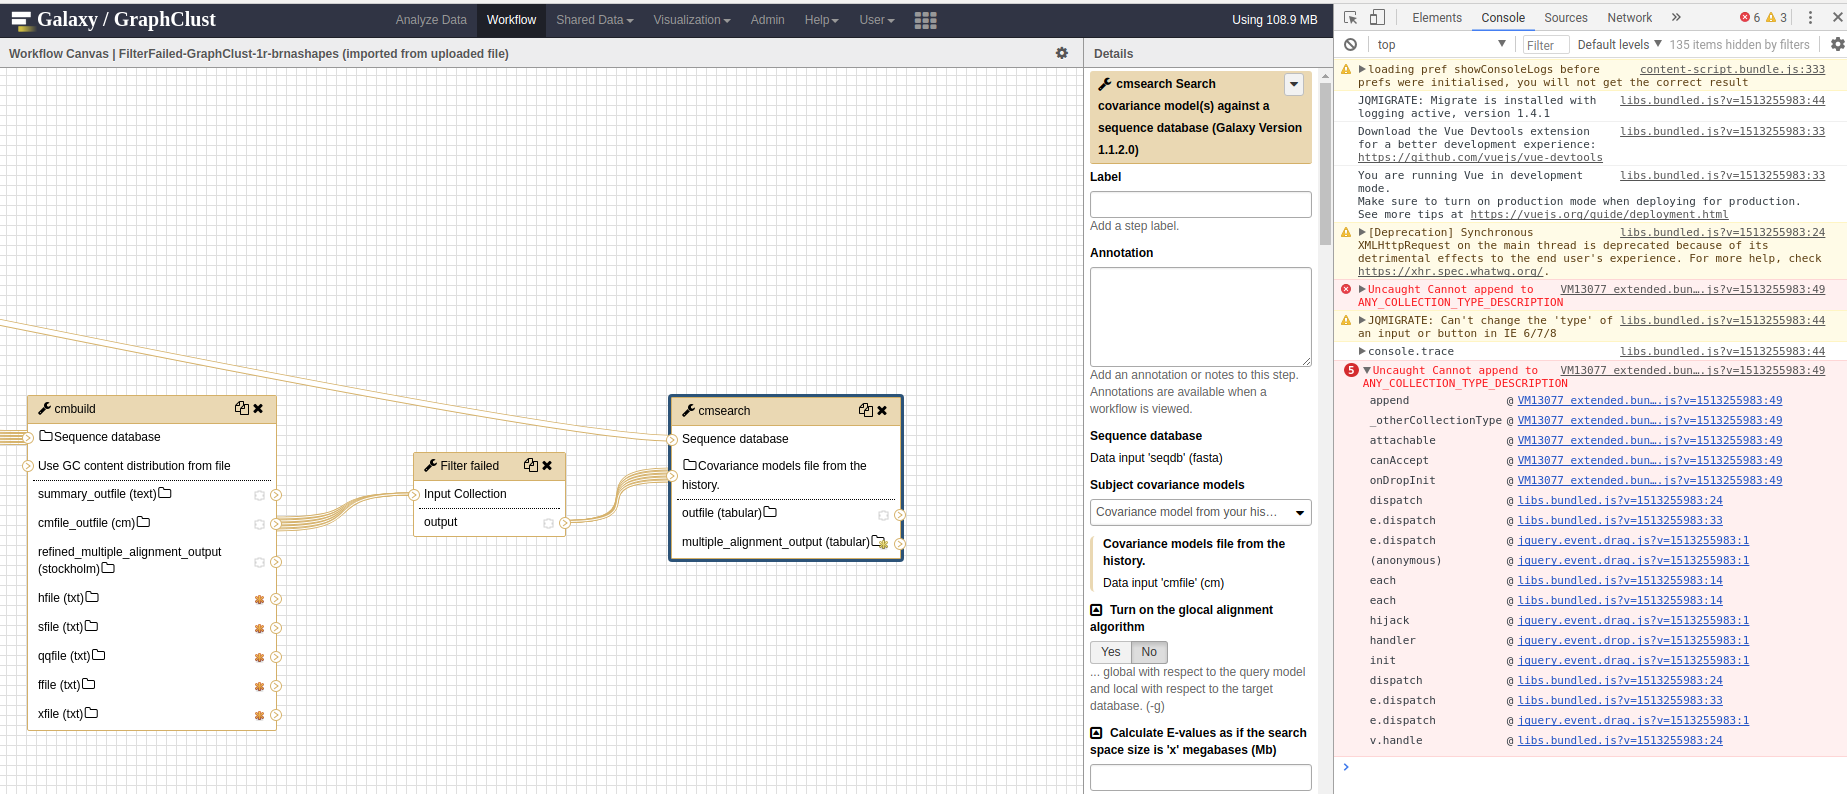Duplicate the cmbuild node
1847x794 pixels.
pos(242,408)
